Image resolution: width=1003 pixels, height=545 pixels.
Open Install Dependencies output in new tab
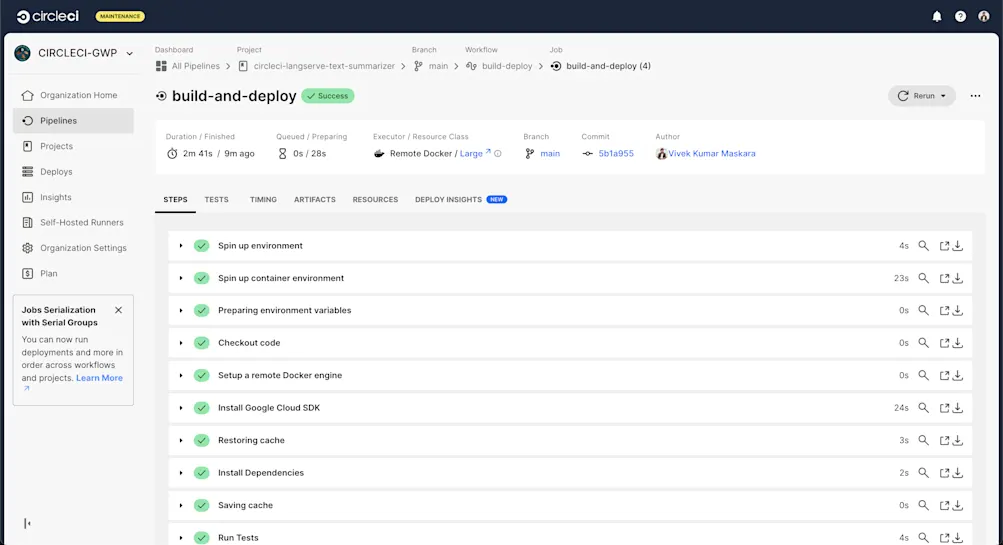[x=944, y=473]
